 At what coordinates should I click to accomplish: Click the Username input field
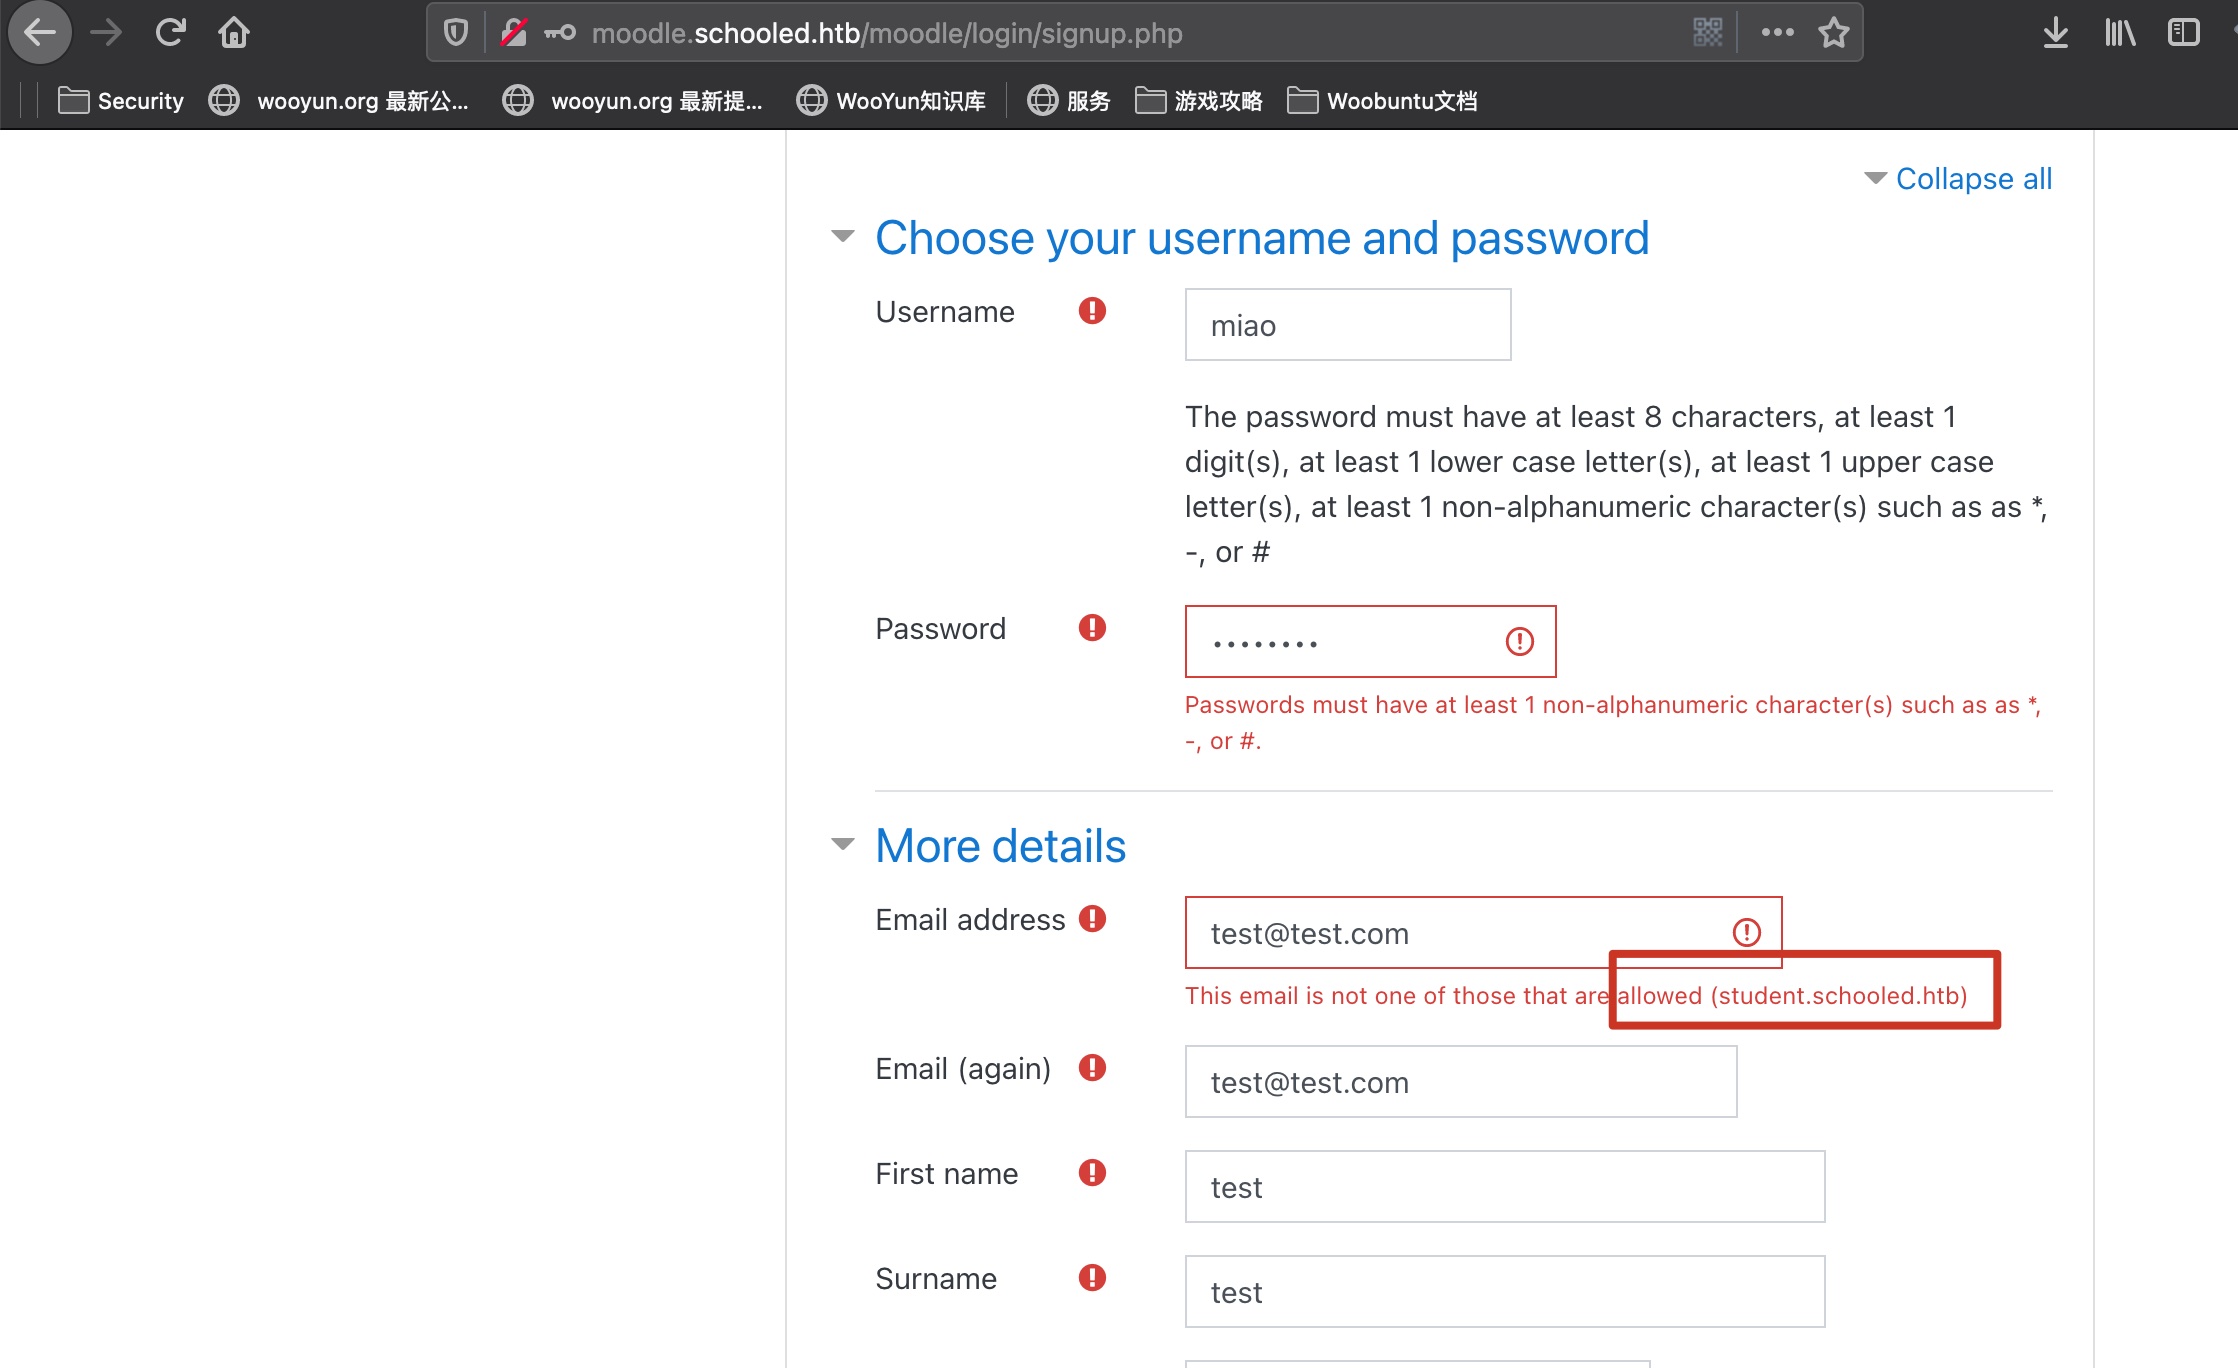pyautogui.click(x=1347, y=325)
